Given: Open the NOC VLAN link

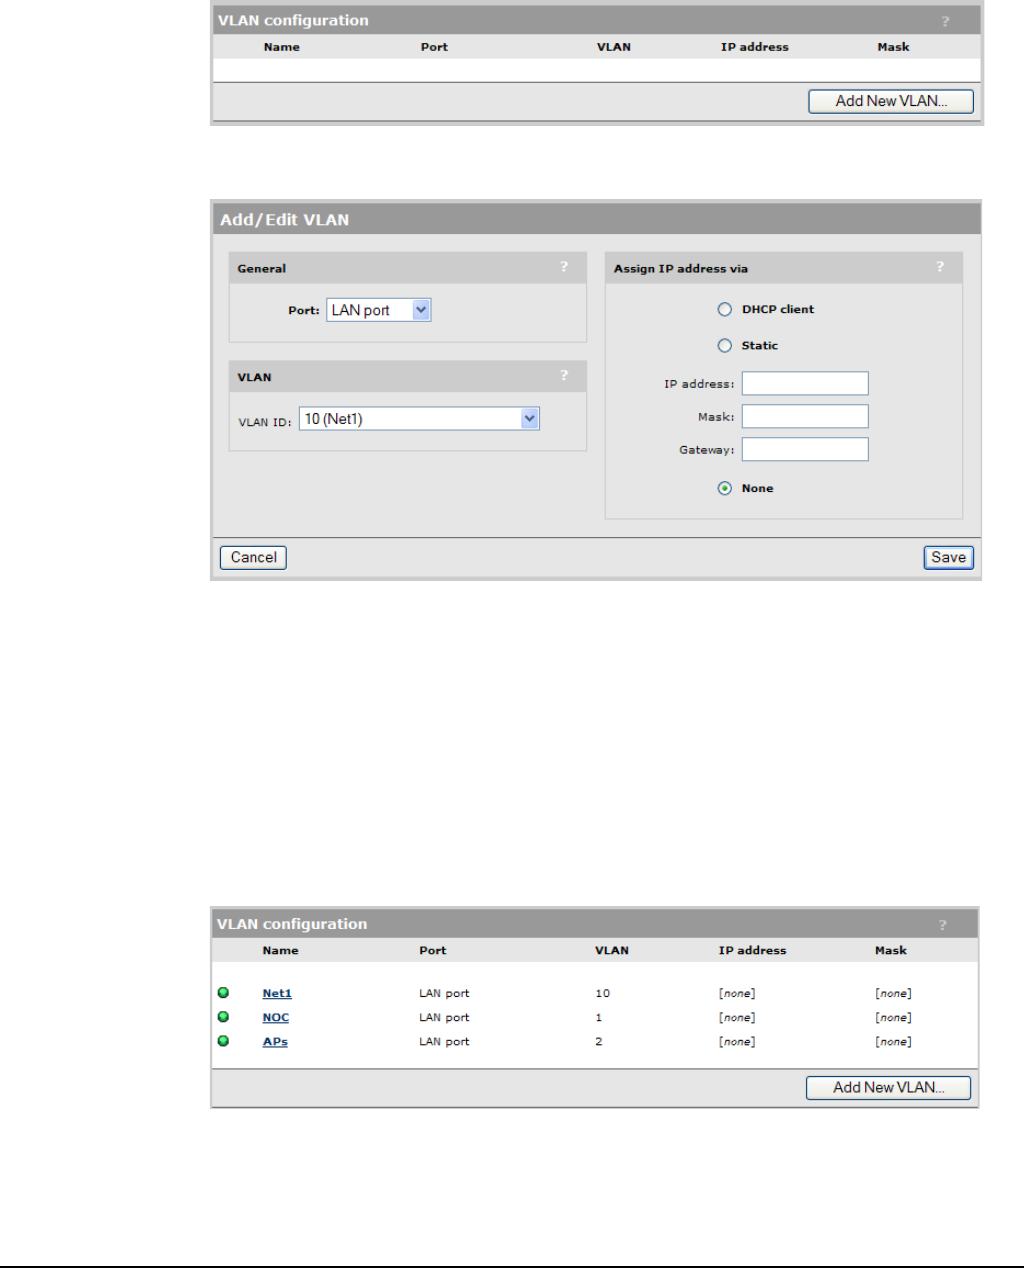Looking at the screenshot, I should pyautogui.click(x=276, y=1018).
